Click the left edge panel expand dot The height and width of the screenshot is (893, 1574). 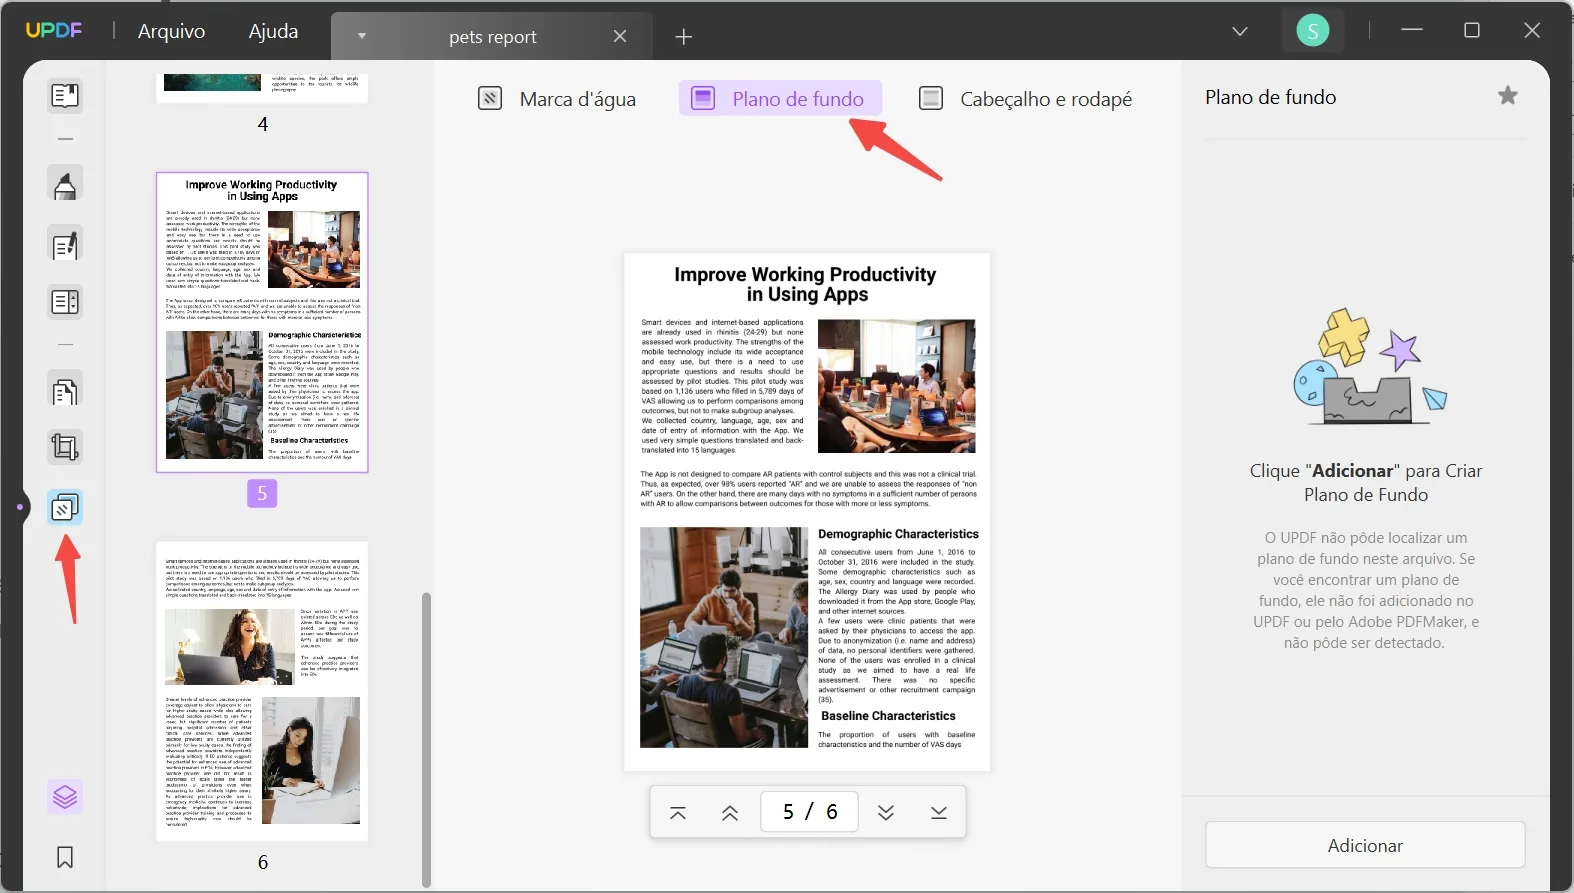coord(19,507)
